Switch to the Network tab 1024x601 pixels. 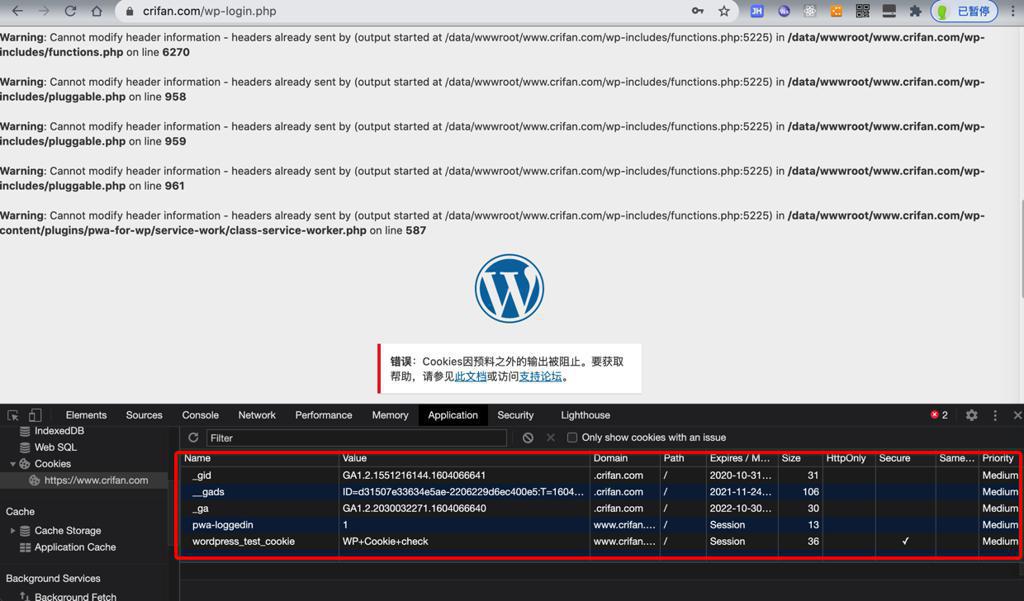click(x=257, y=415)
